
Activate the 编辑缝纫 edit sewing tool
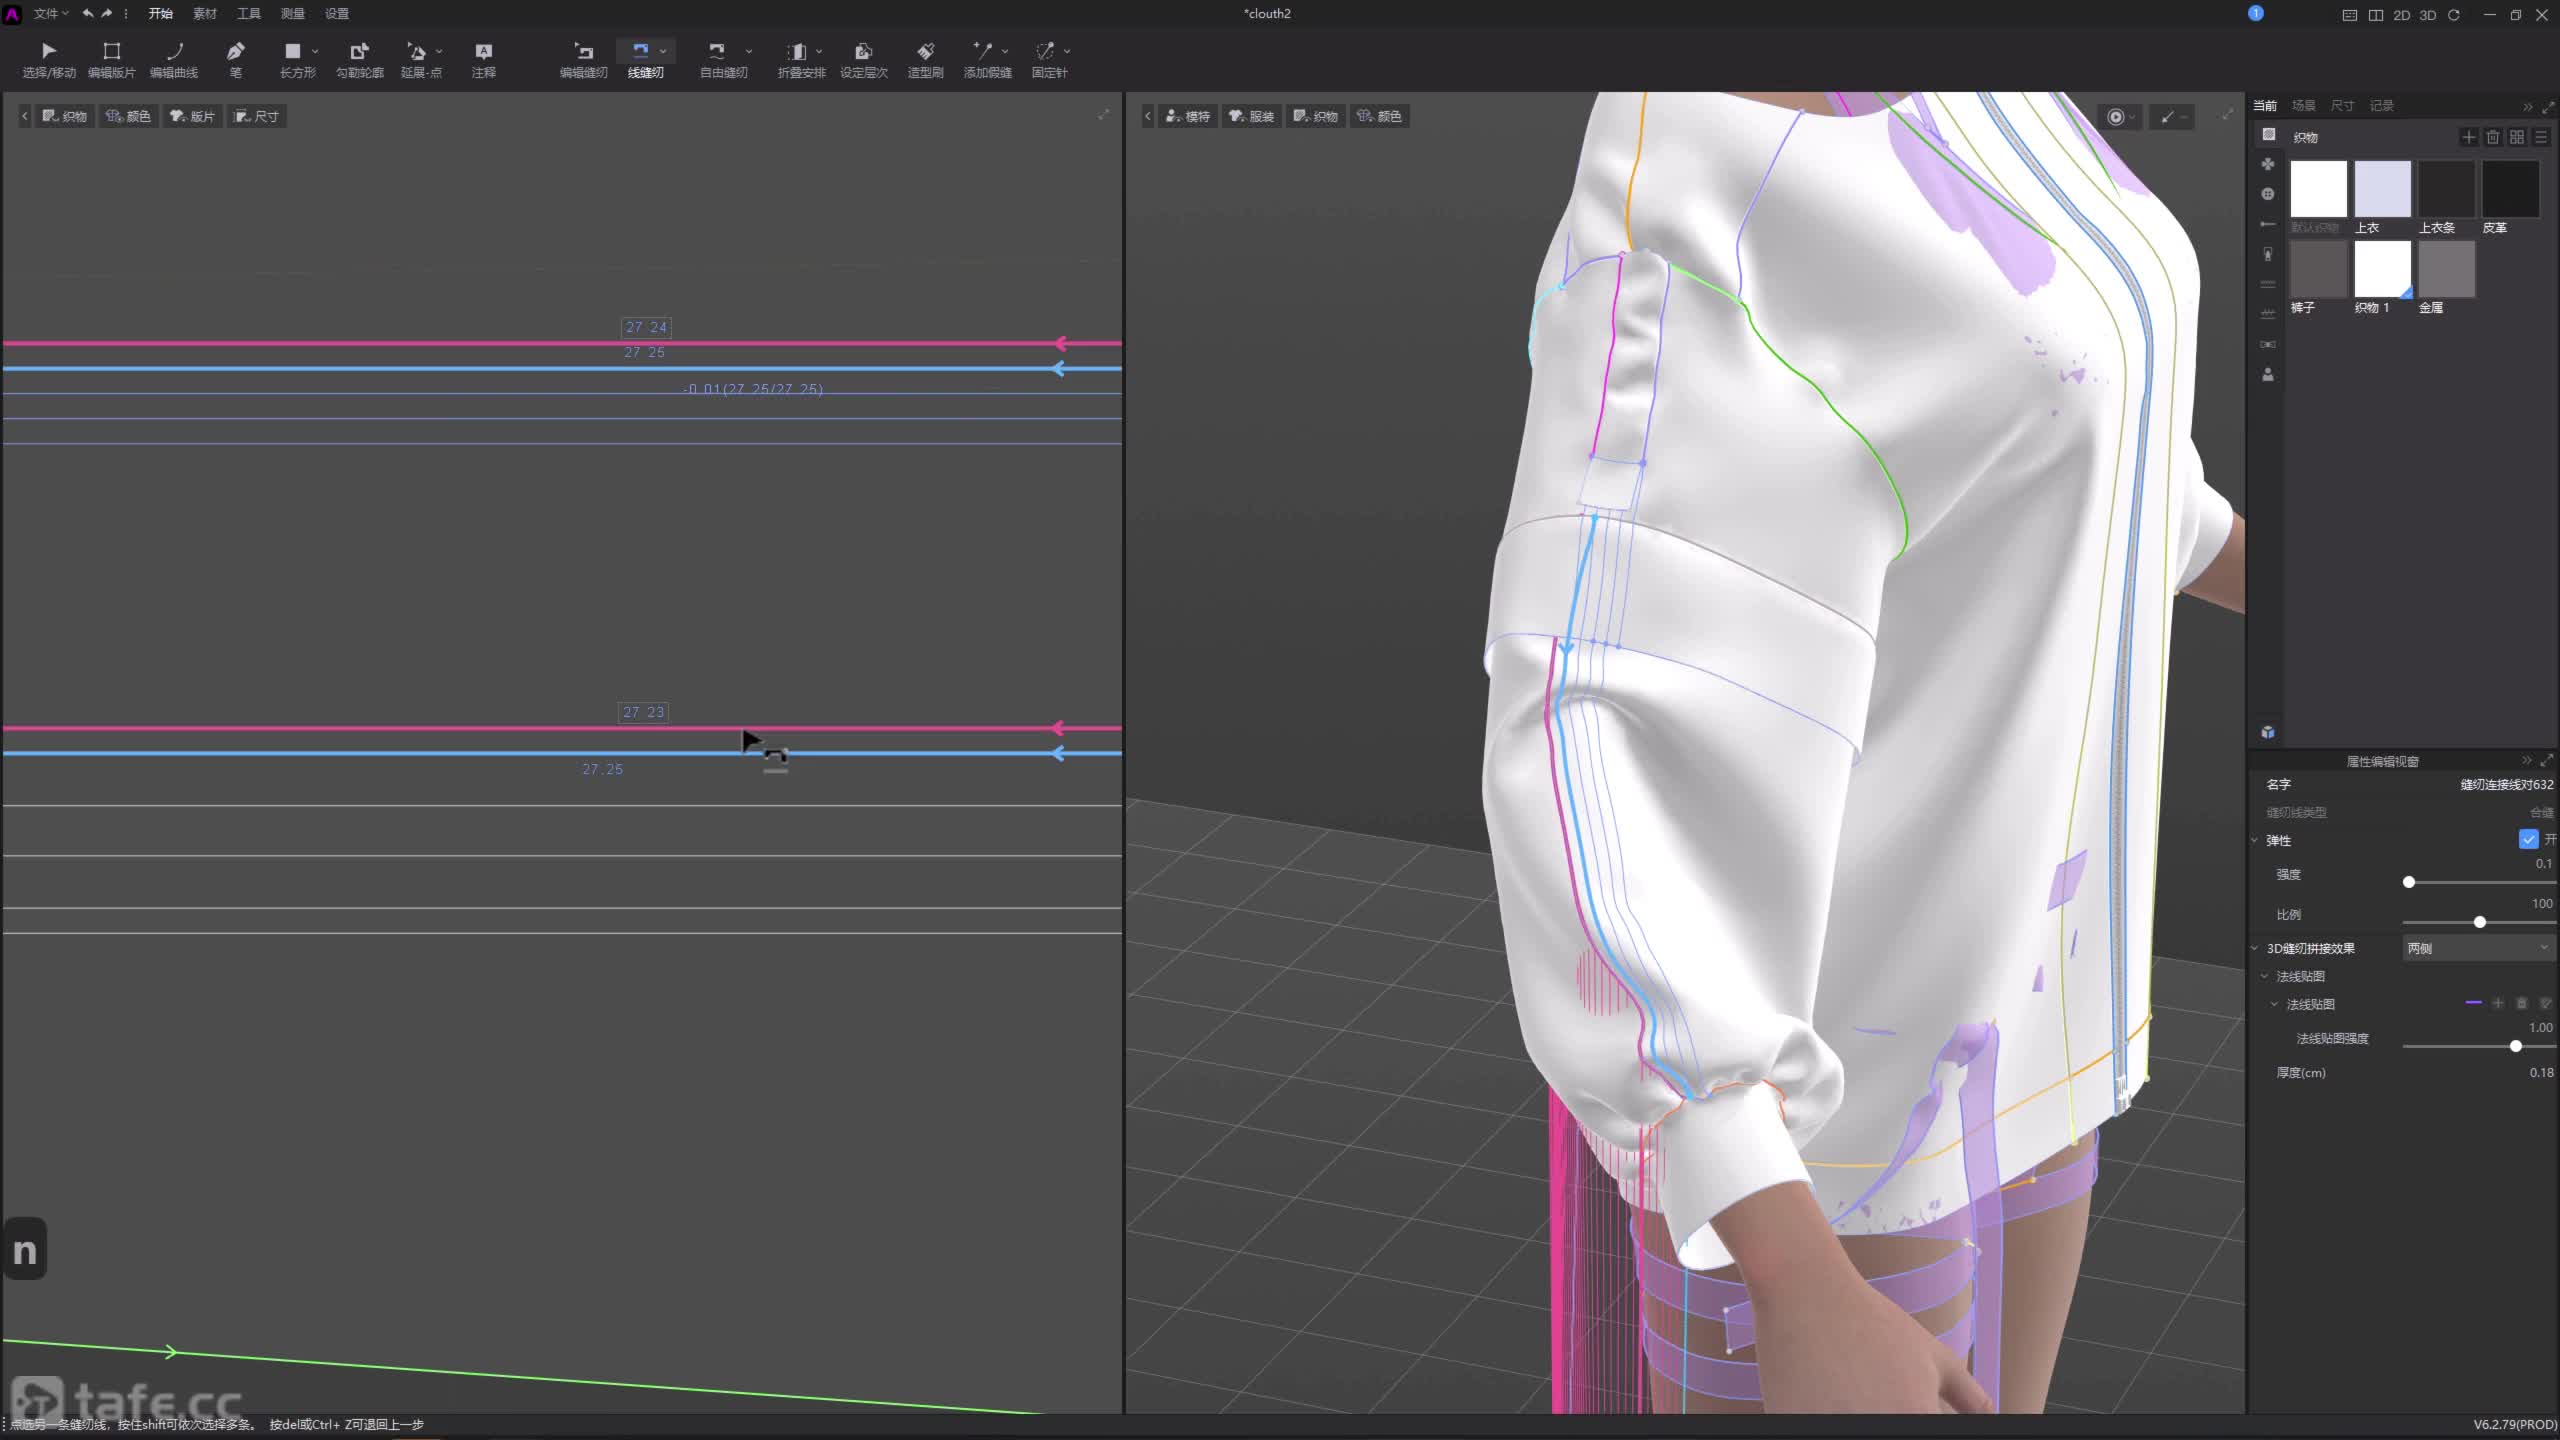[x=583, y=59]
